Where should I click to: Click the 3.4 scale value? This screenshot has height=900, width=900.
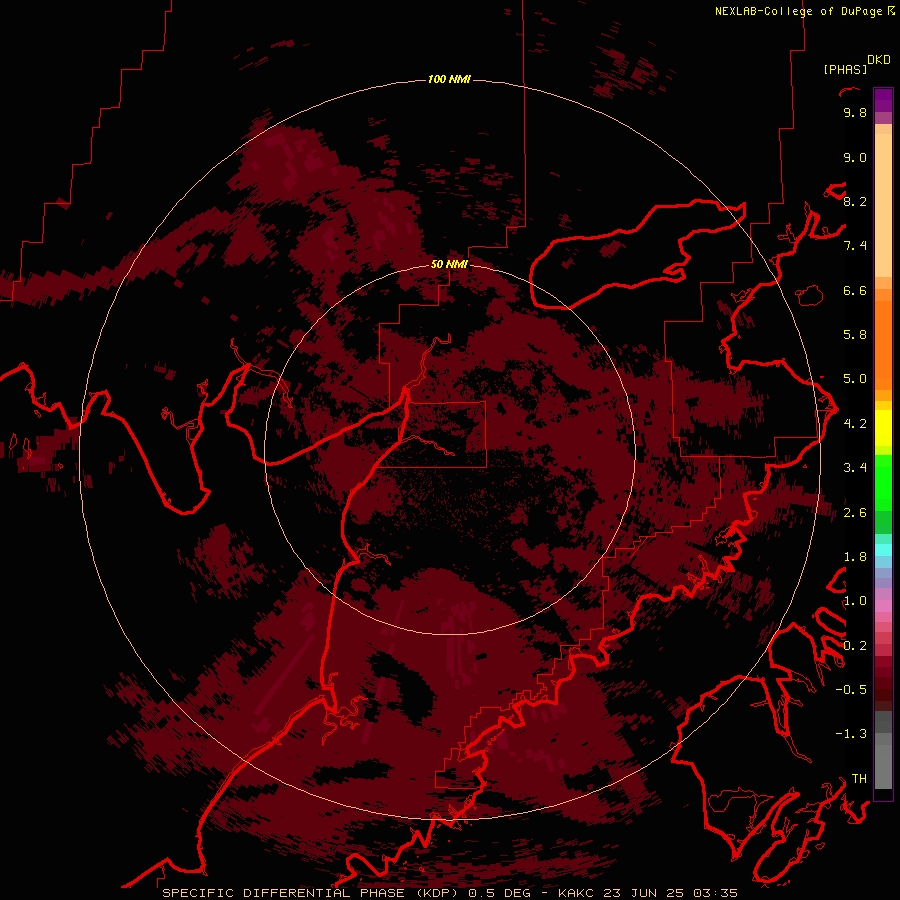tap(855, 468)
